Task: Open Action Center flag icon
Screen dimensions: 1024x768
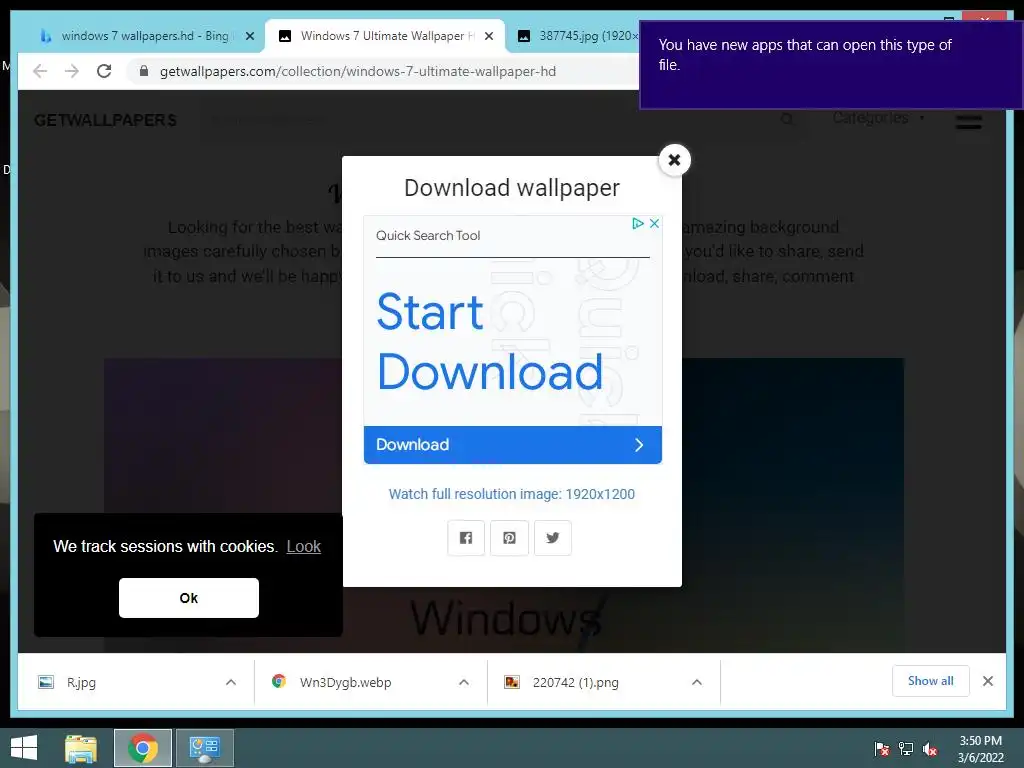Action: click(x=882, y=749)
